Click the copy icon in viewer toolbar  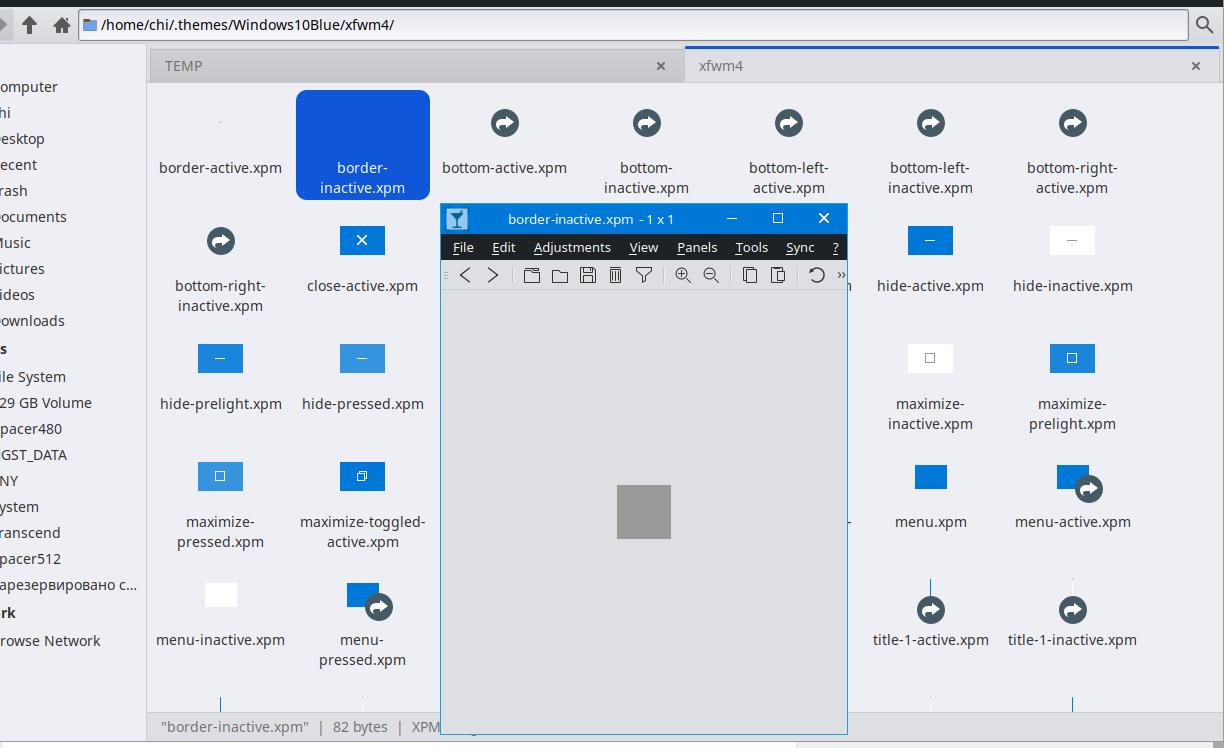coord(750,275)
